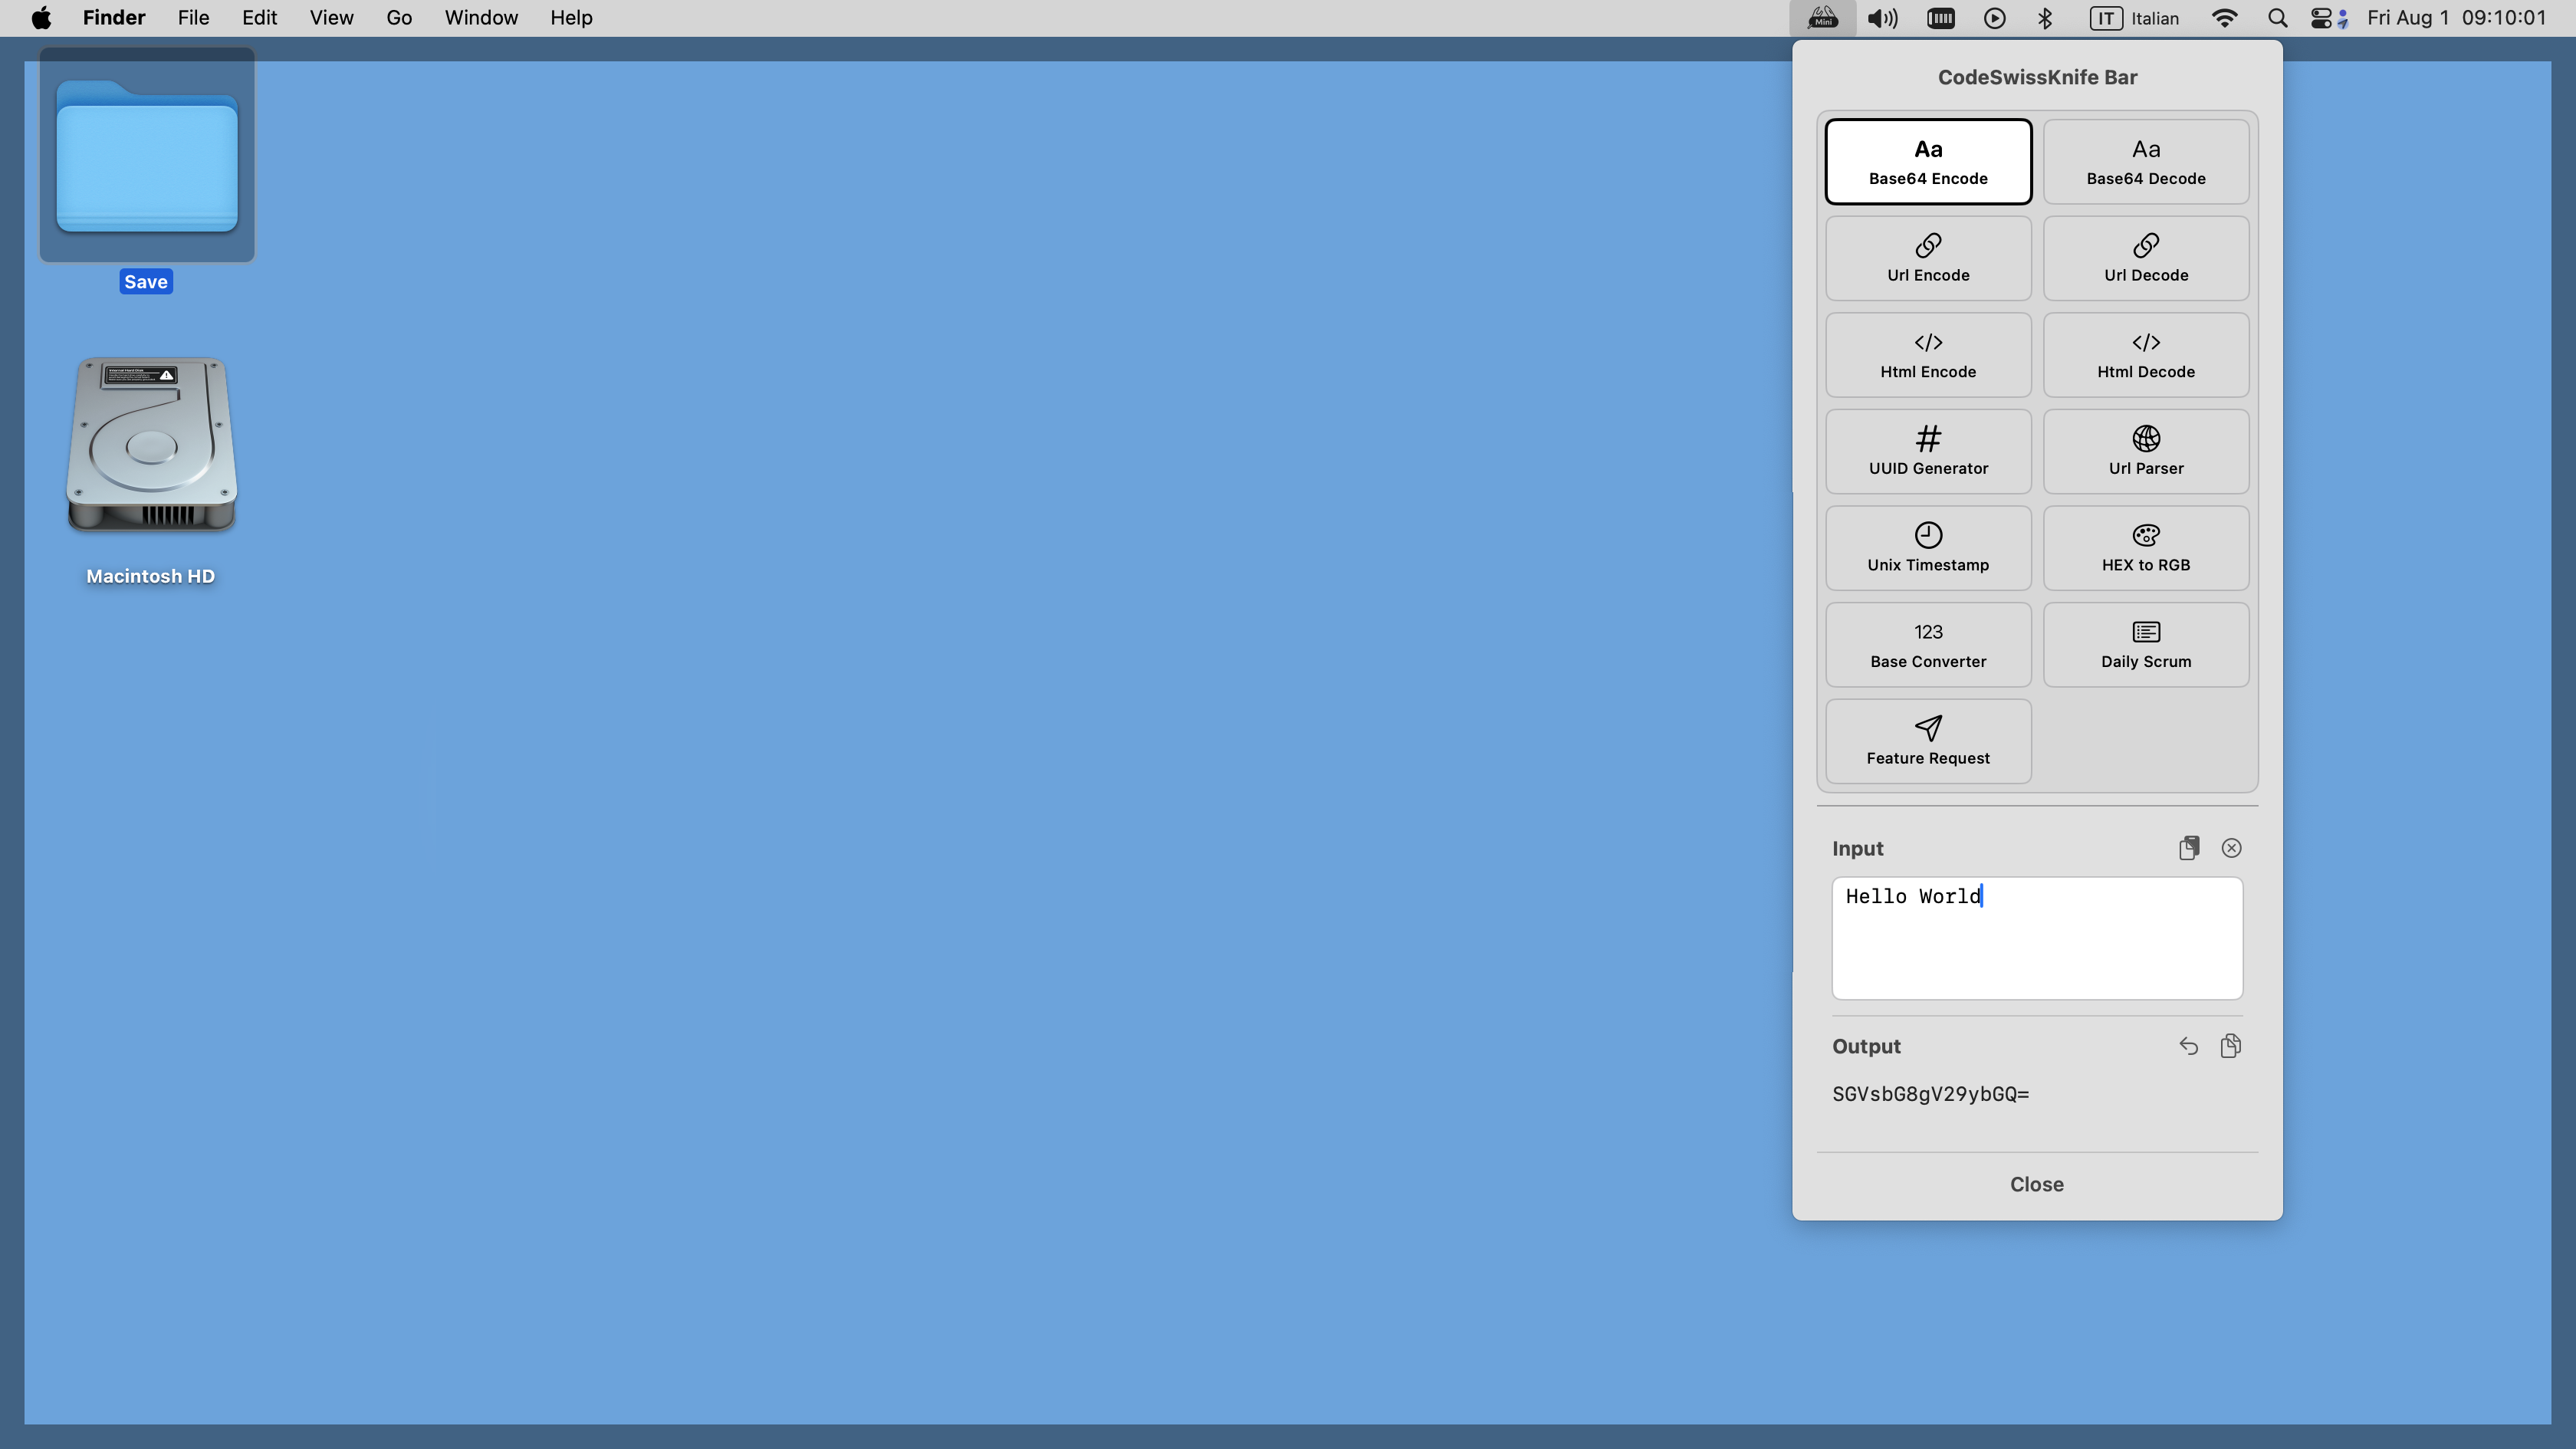Select the HEX to RGB tool

pyautogui.click(x=2146, y=548)
